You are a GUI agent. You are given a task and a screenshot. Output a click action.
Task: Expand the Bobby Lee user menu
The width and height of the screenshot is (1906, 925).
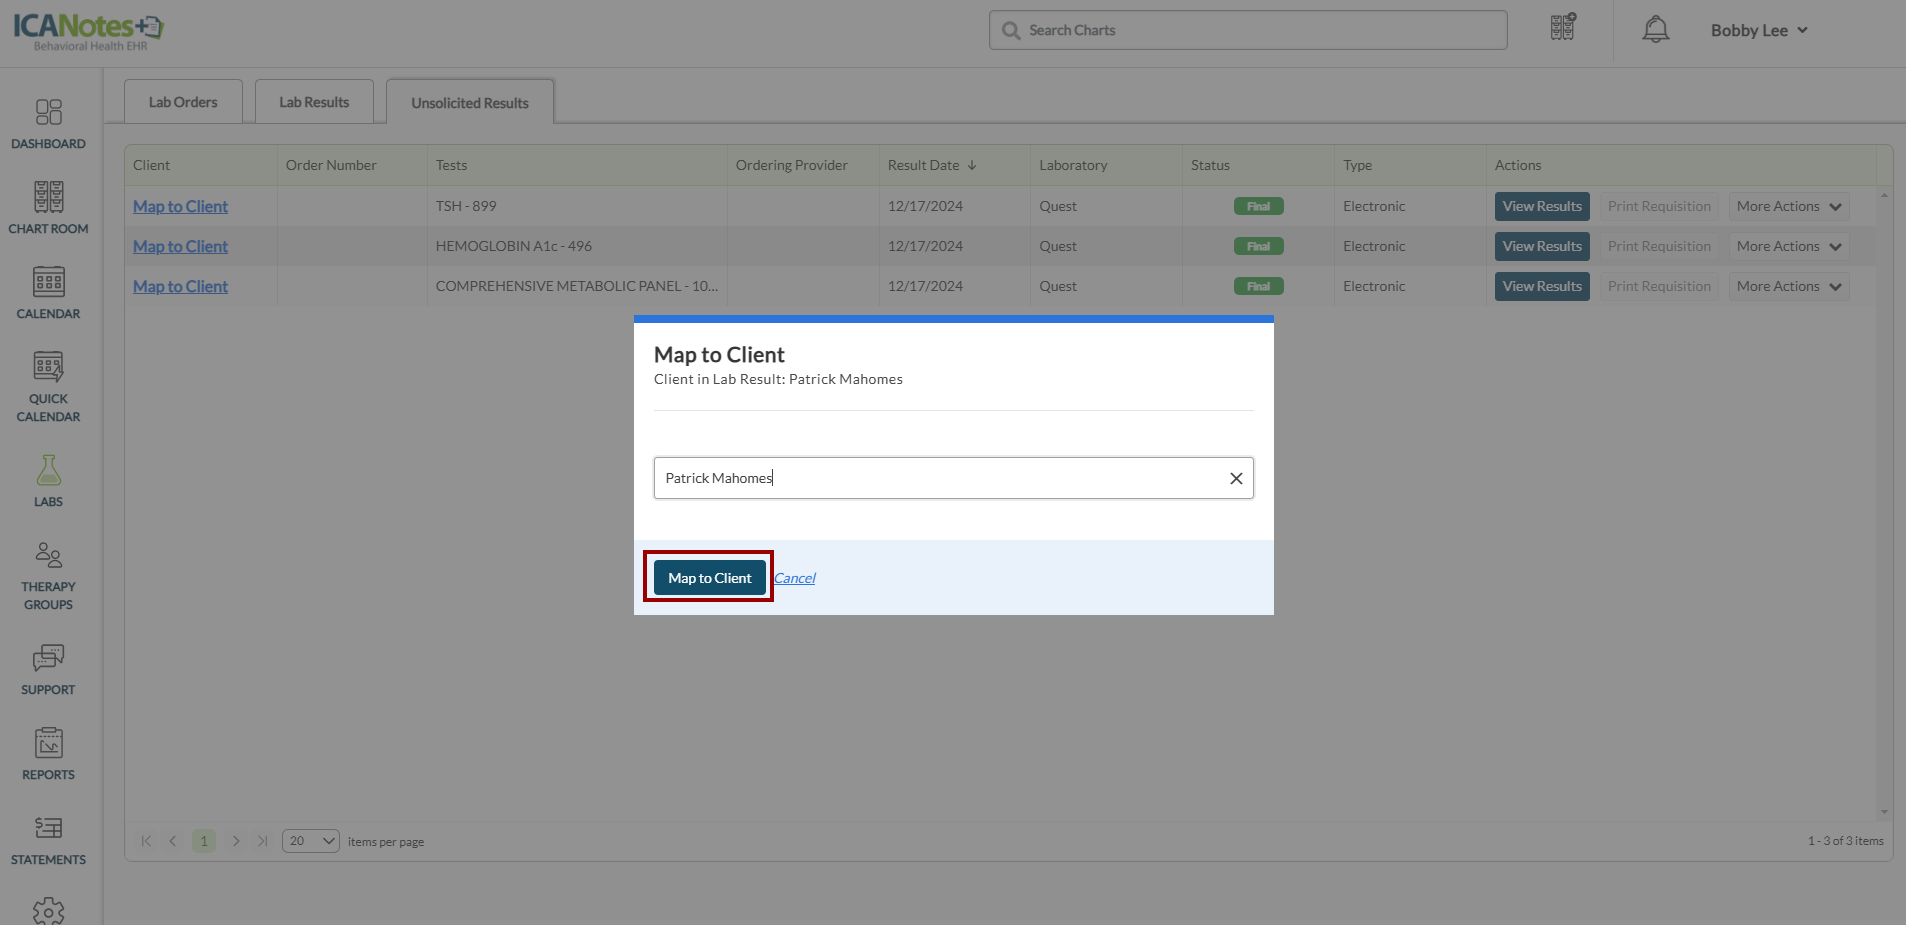click(x=1759, y=30)
